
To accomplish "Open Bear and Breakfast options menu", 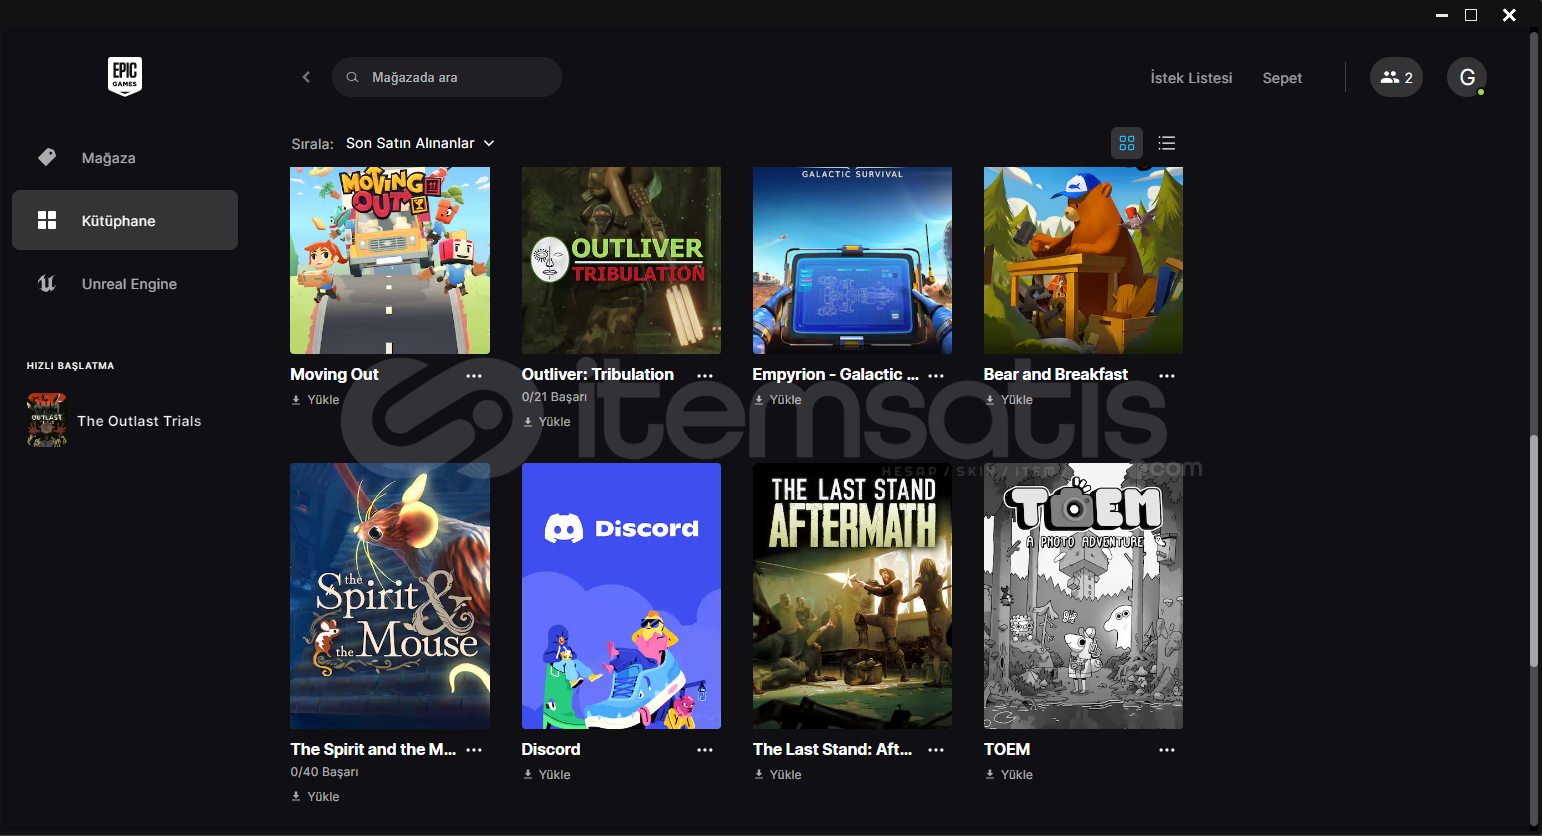I will tap(1167, 376).
